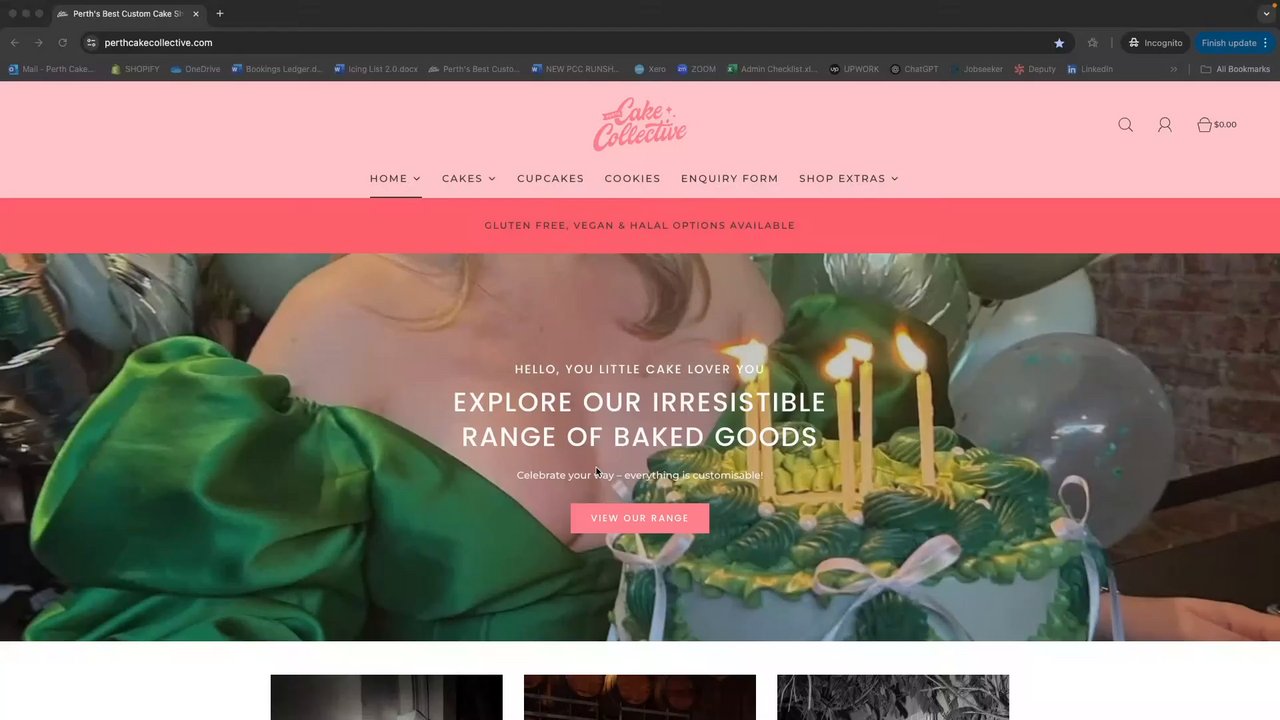Reload the page using the refresh icon

click(62, 43)
